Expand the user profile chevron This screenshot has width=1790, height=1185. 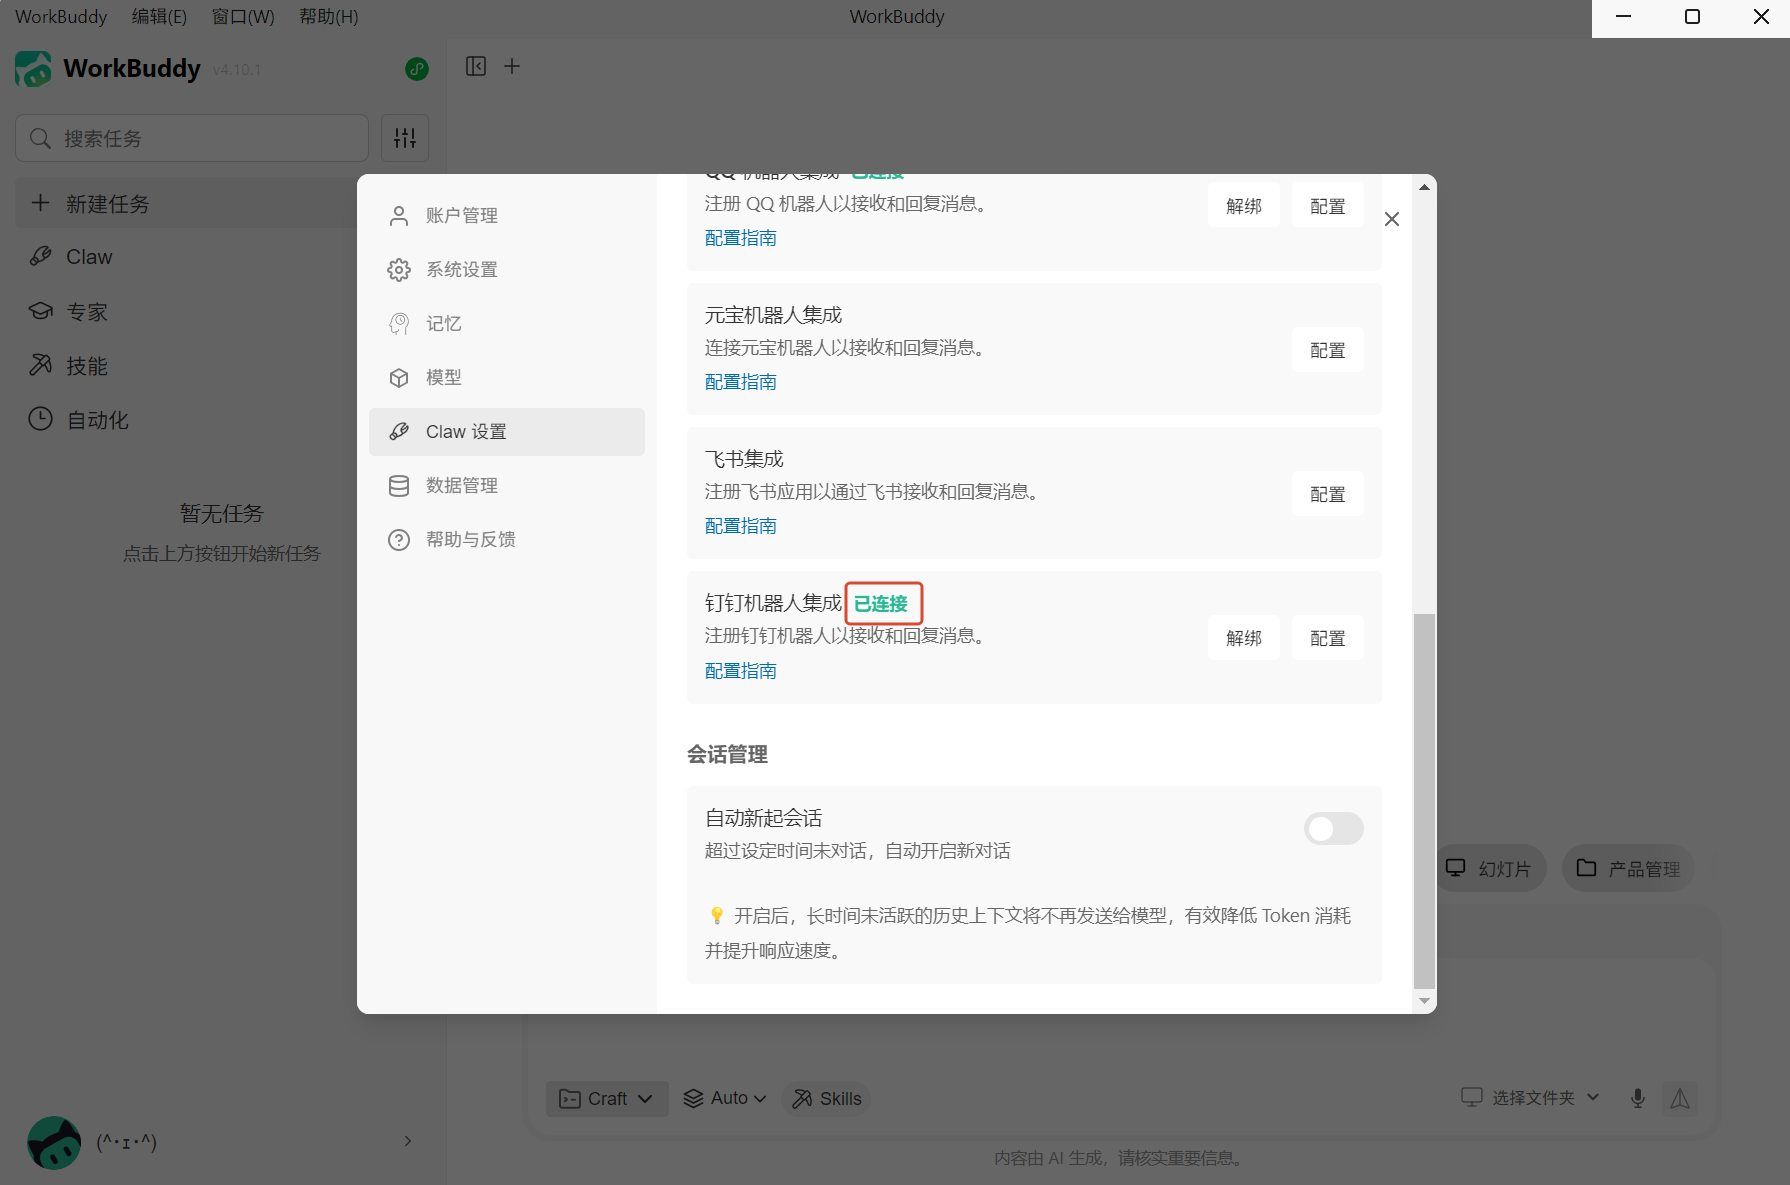tap(408, 1141)
